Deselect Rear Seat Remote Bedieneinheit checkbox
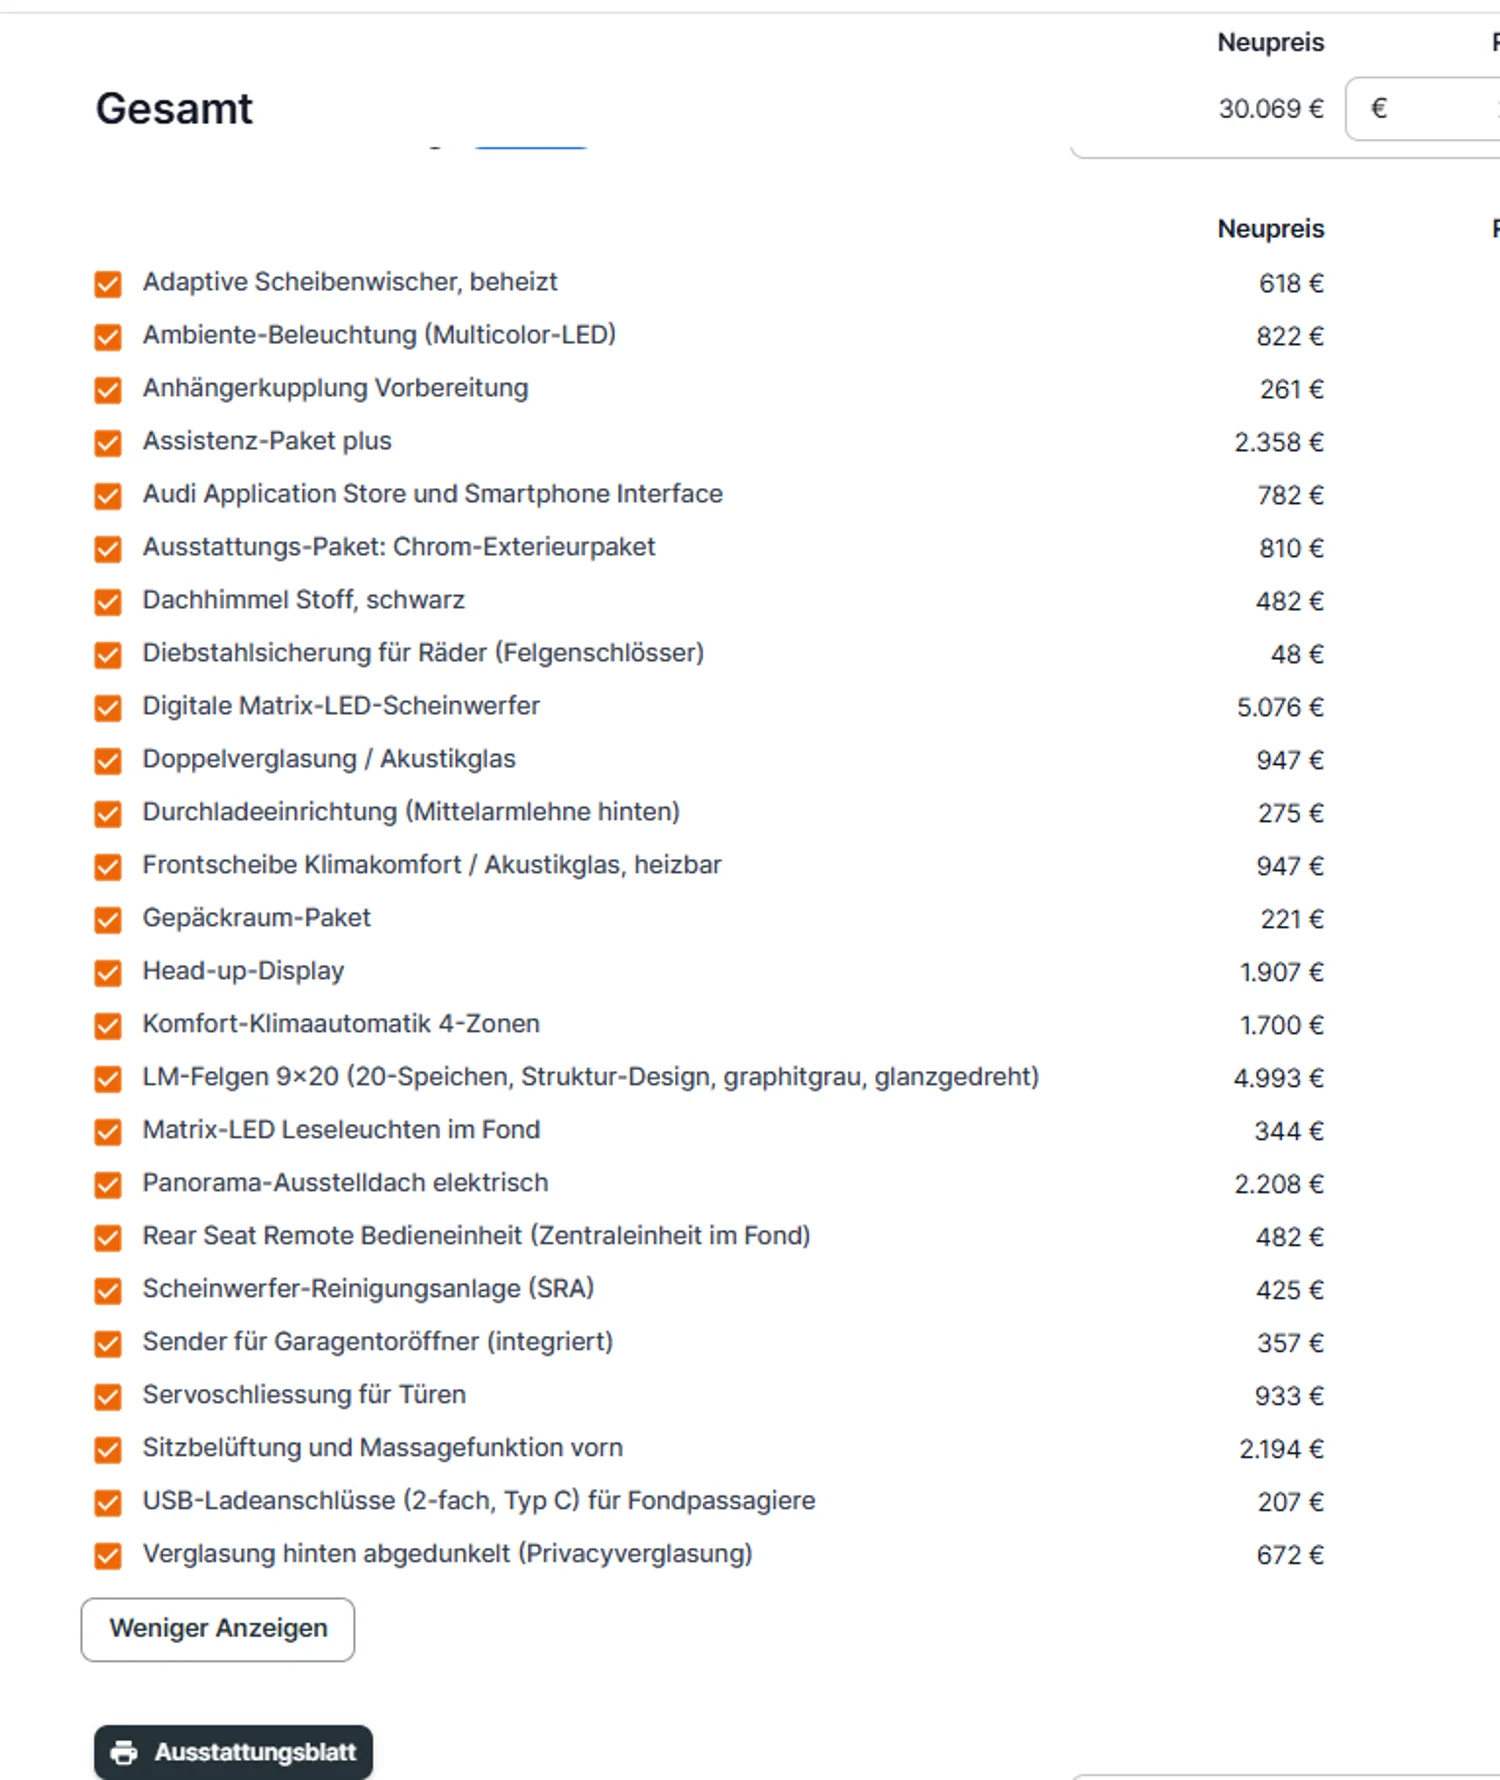This screenshot has width=1500, height=1780. click(x=108, y=1238)
